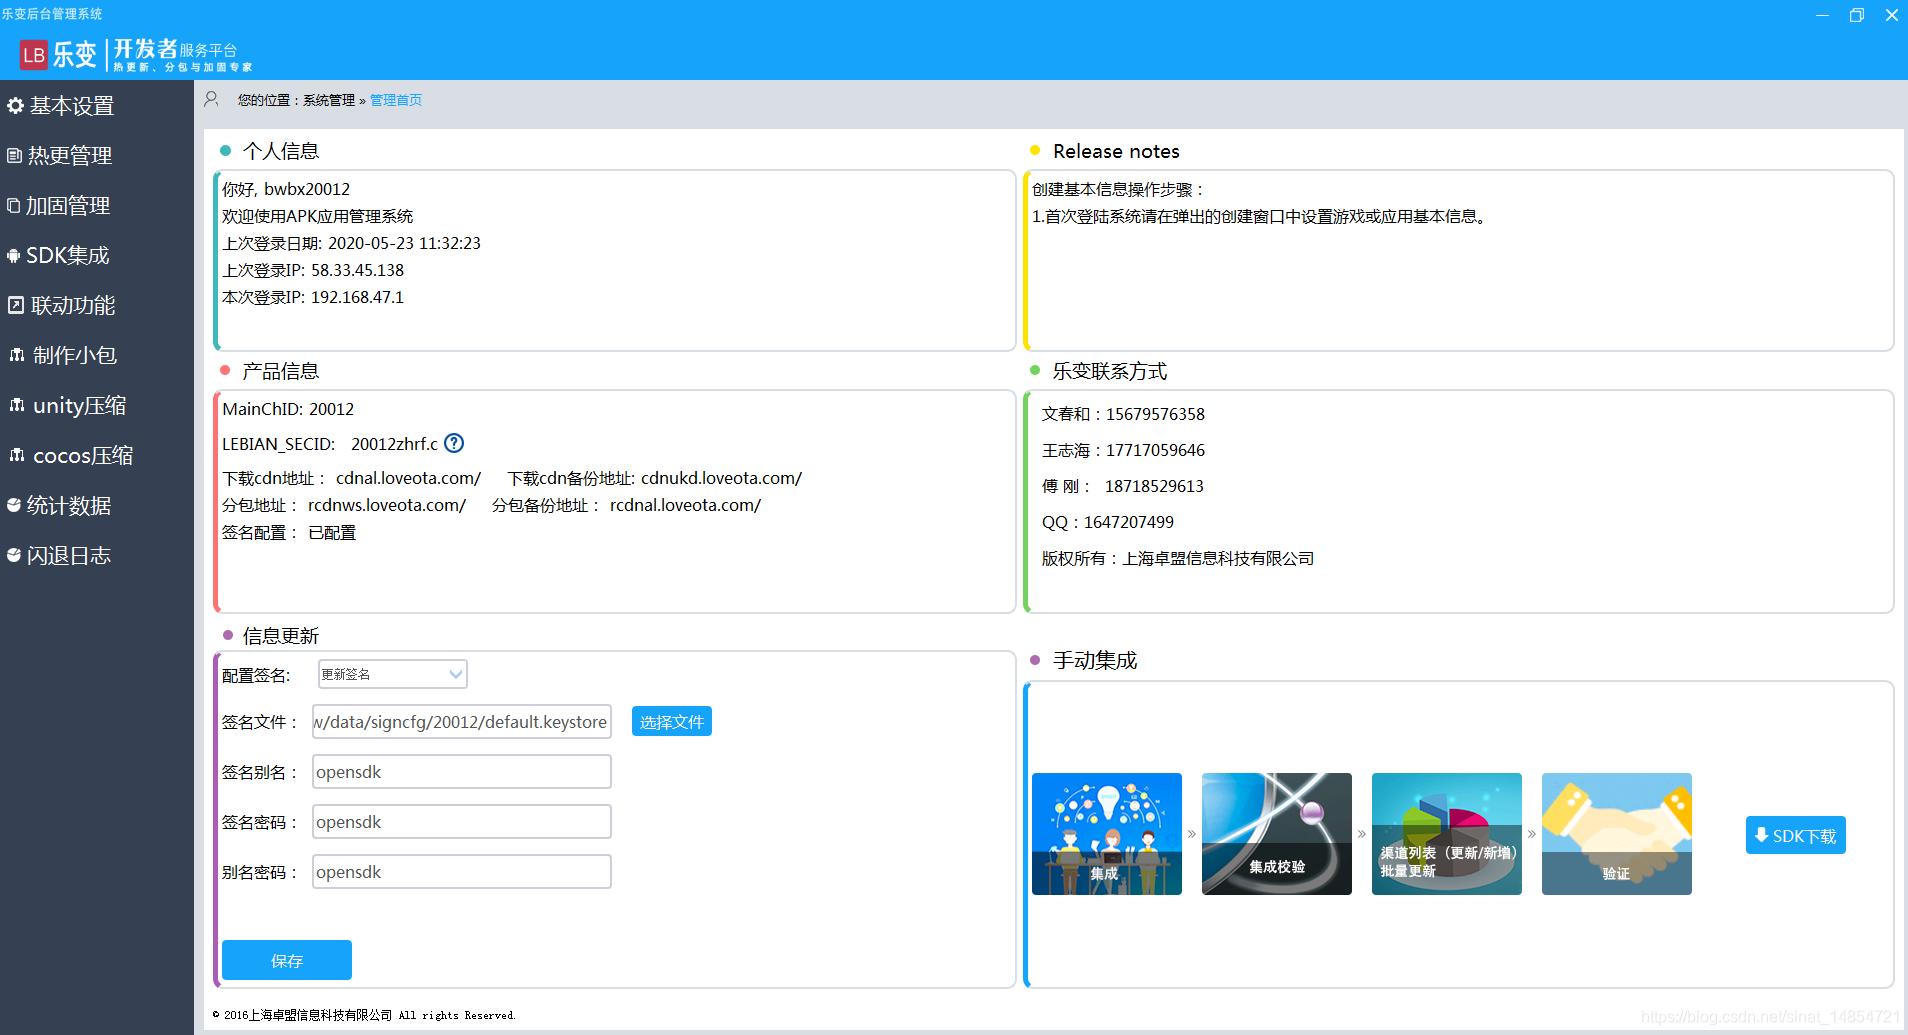Click the 签名文件 path field
1908x1035 pixels.
pyautogui.click(x=462, y=721)
